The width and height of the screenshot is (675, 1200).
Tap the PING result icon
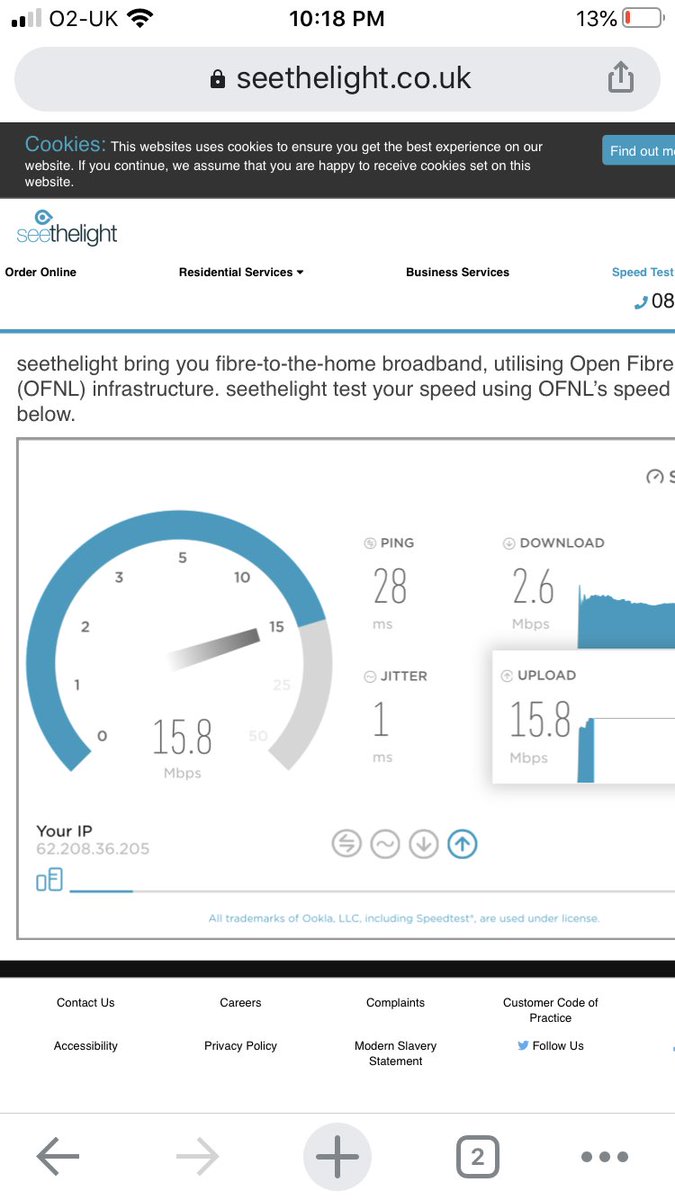point(370,543)
